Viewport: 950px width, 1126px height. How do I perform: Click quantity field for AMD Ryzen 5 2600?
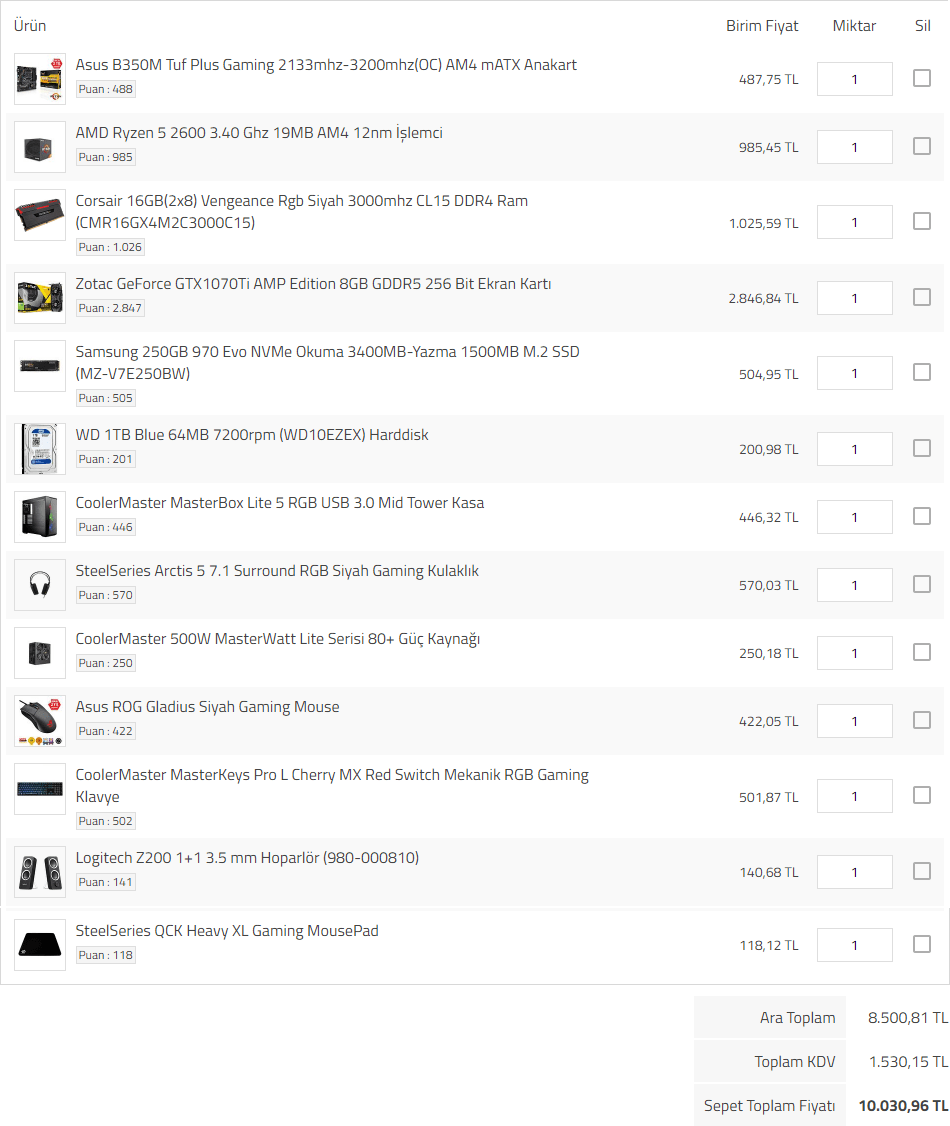tap(854, 147)
